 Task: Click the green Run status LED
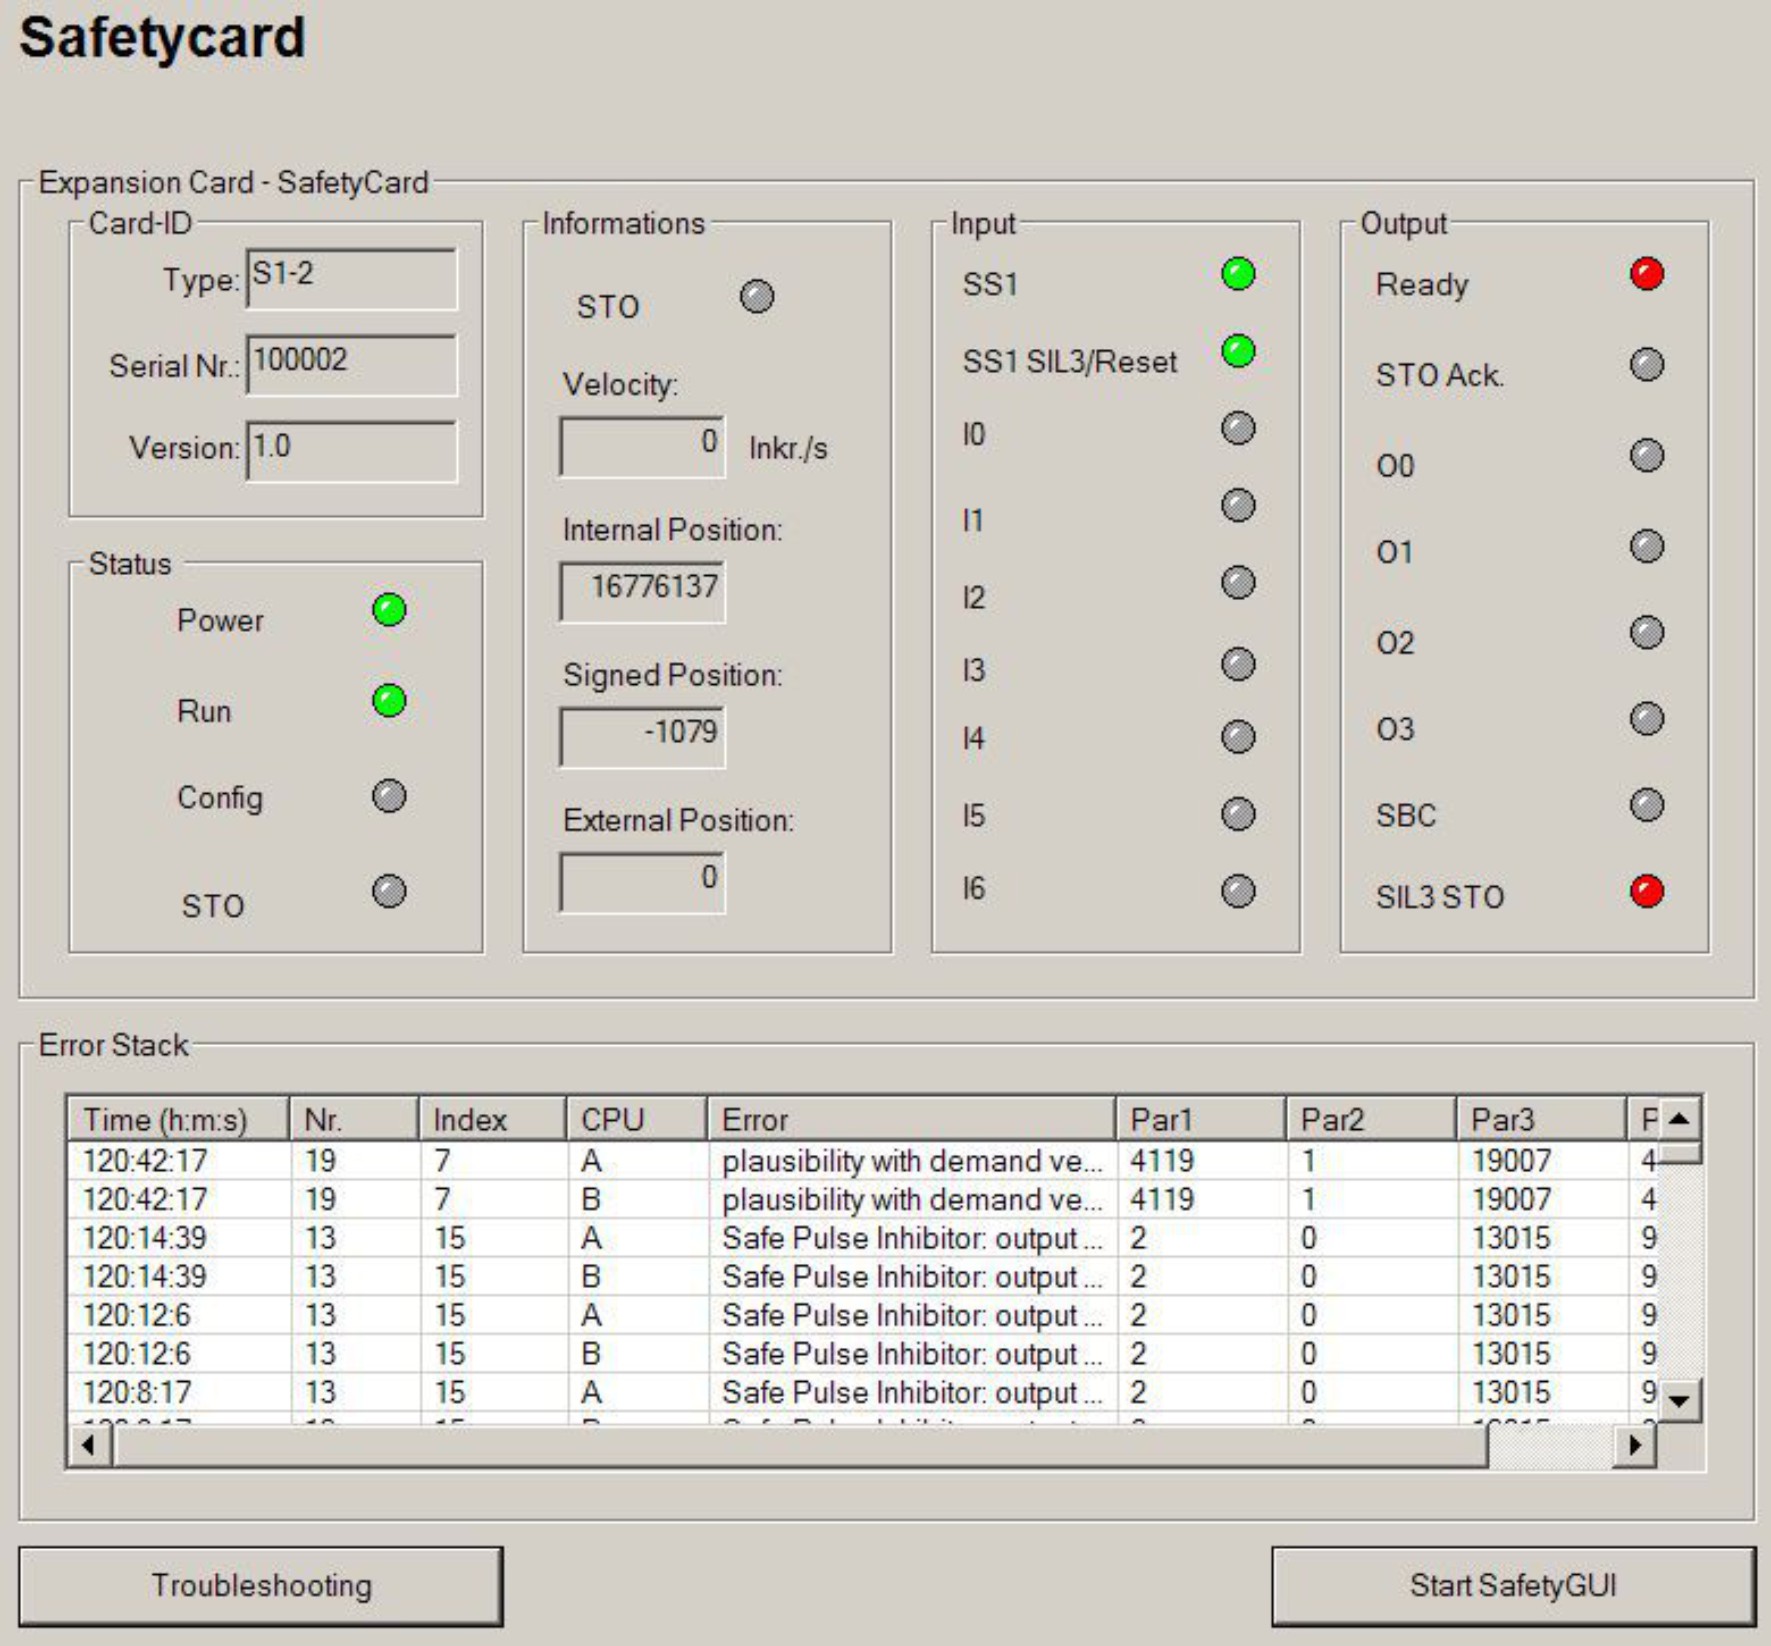coord(389,701)
